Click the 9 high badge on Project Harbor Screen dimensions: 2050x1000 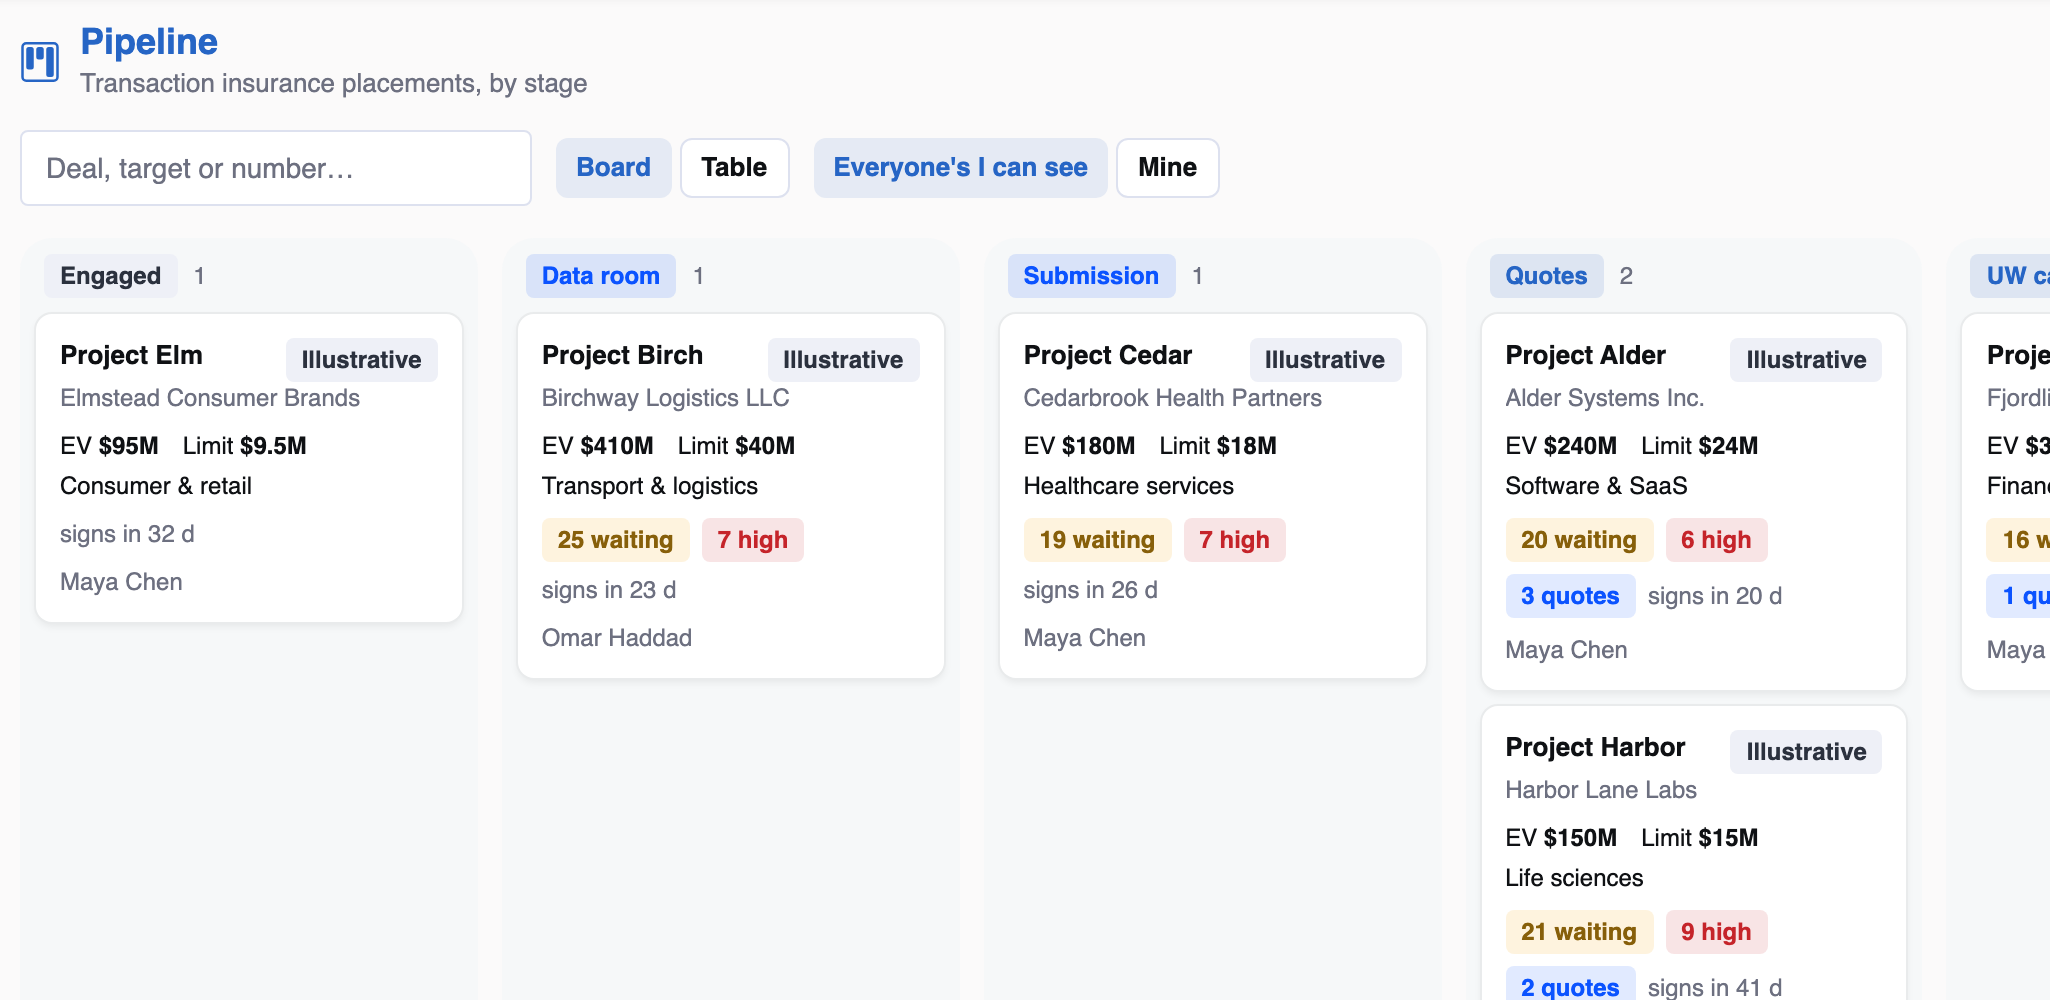click(1717, 932)
